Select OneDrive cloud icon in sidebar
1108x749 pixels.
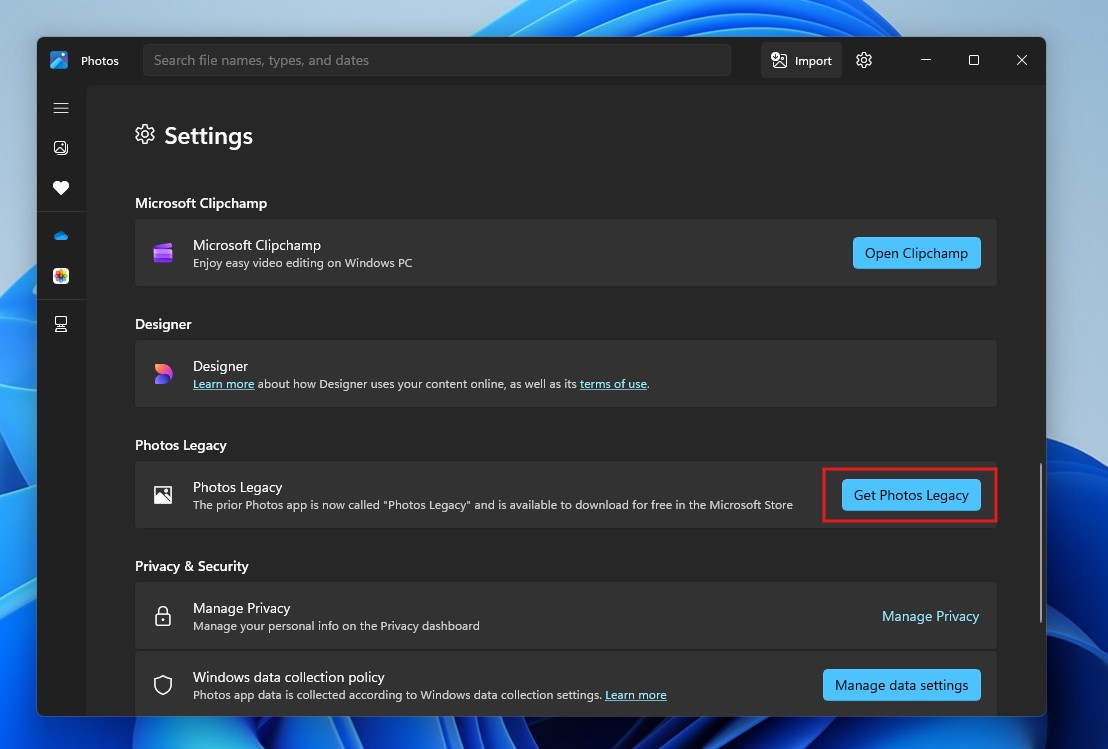coord(61,236)
